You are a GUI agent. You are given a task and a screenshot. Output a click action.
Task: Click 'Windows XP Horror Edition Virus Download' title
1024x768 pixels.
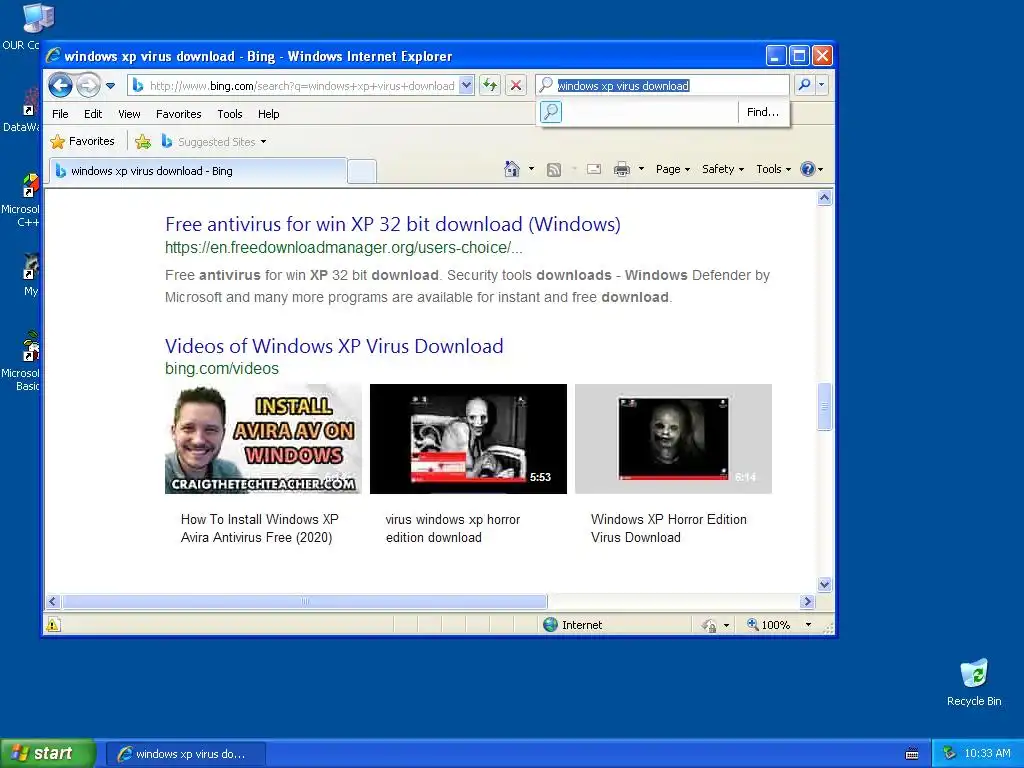[669, 528]
